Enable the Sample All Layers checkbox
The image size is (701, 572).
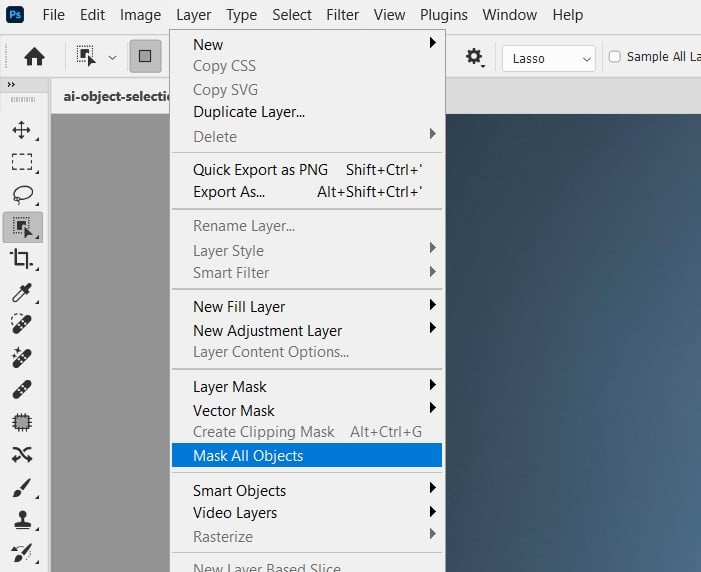(615, 57)
